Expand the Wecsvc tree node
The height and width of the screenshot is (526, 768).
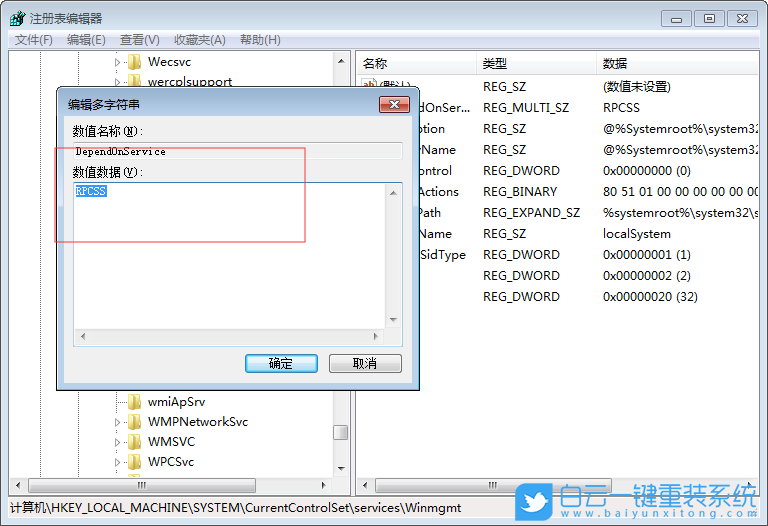[117, 62]
